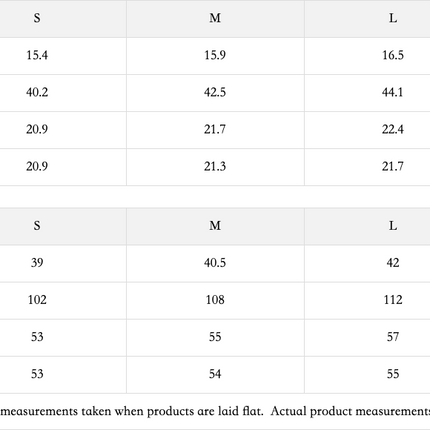Image resolution: width=430 pixels, height=430 pixels.
Task: Select the 108 cell value
Action: click(x=215, y=300)
